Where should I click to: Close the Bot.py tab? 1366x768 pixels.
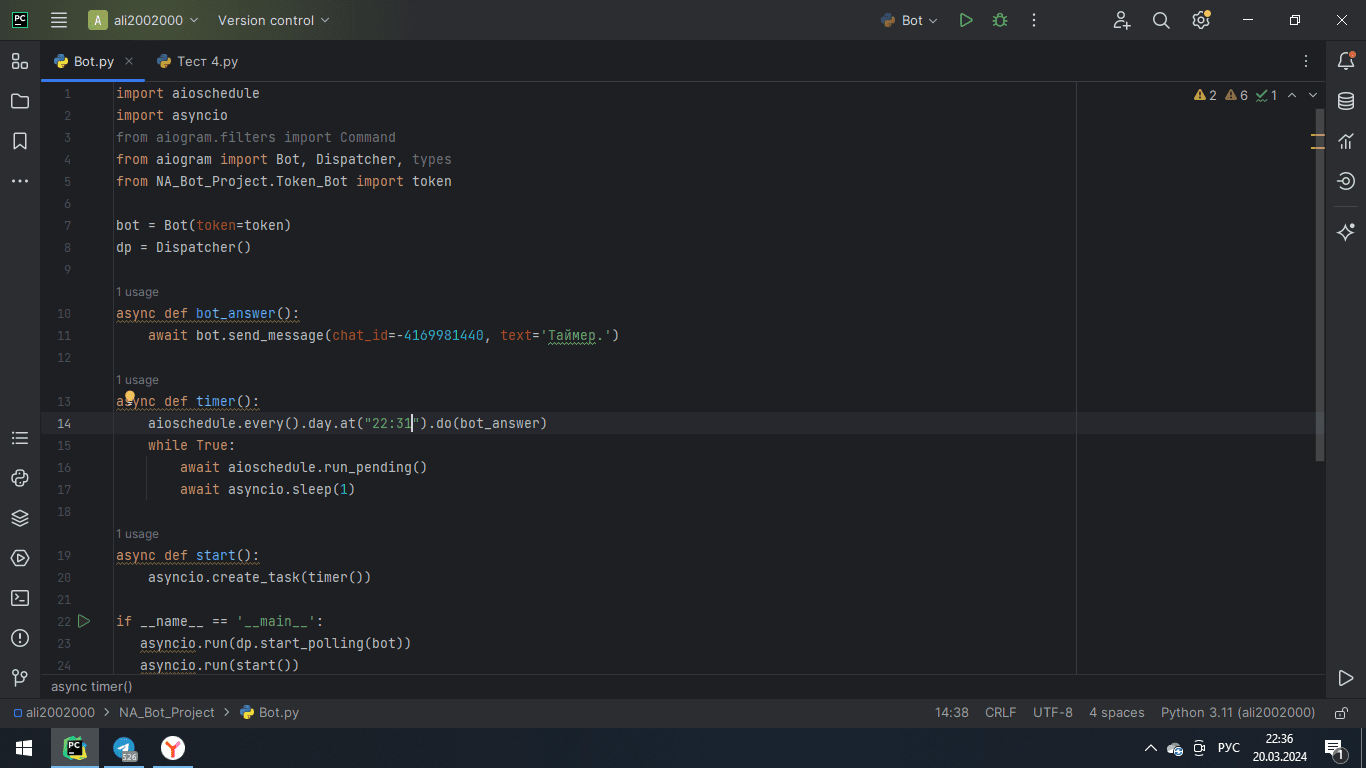129,61
